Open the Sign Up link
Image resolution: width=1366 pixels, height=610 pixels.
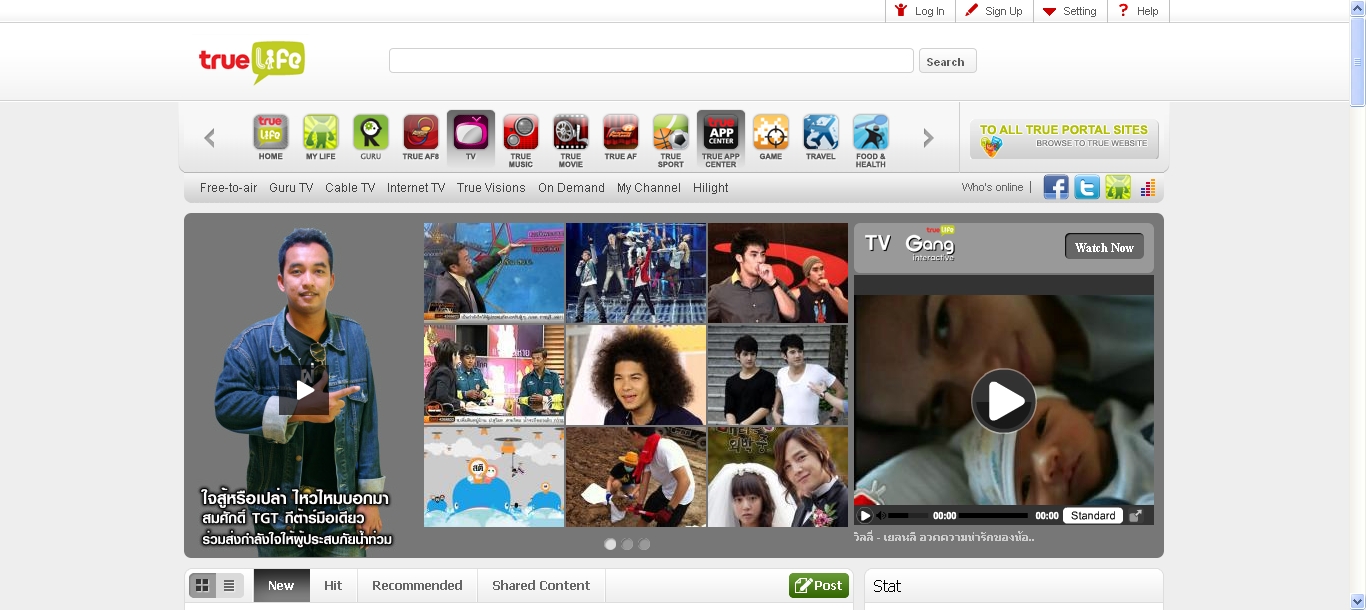click(994, 11)
